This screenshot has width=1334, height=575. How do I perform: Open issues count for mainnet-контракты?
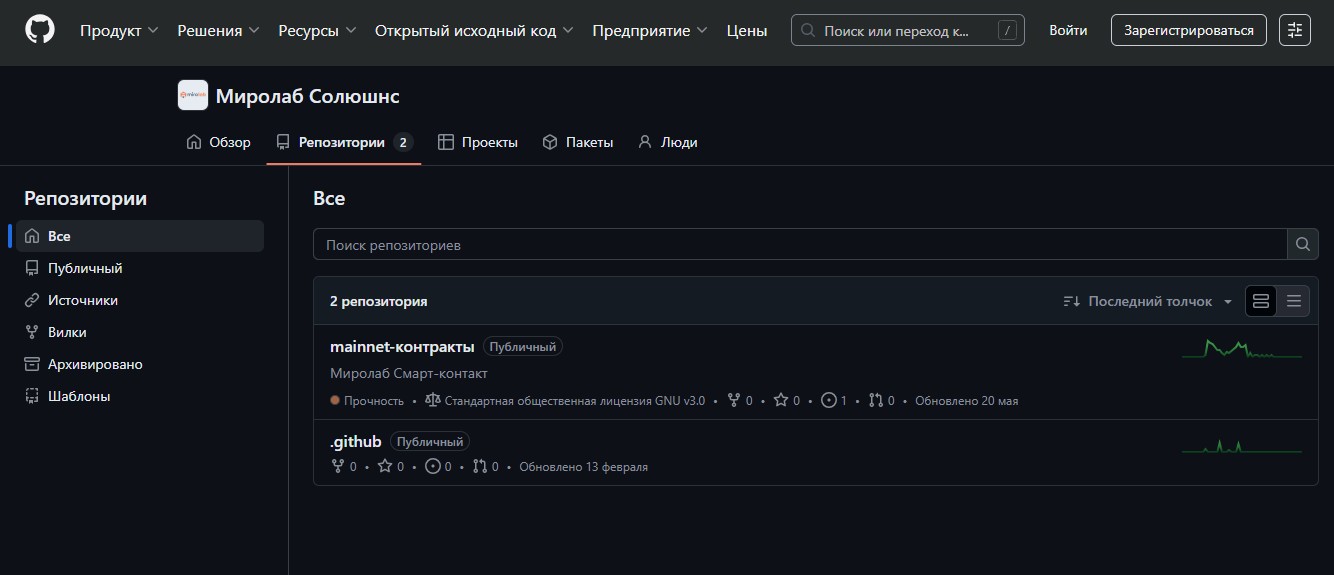coord(834,400)
